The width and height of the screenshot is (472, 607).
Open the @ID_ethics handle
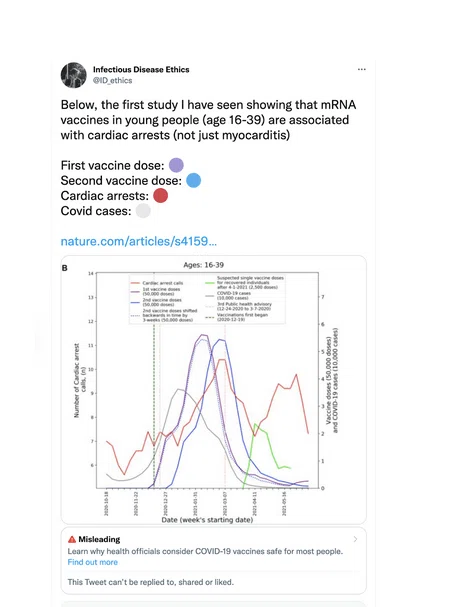pyautogui.click(x=112, y=81)
